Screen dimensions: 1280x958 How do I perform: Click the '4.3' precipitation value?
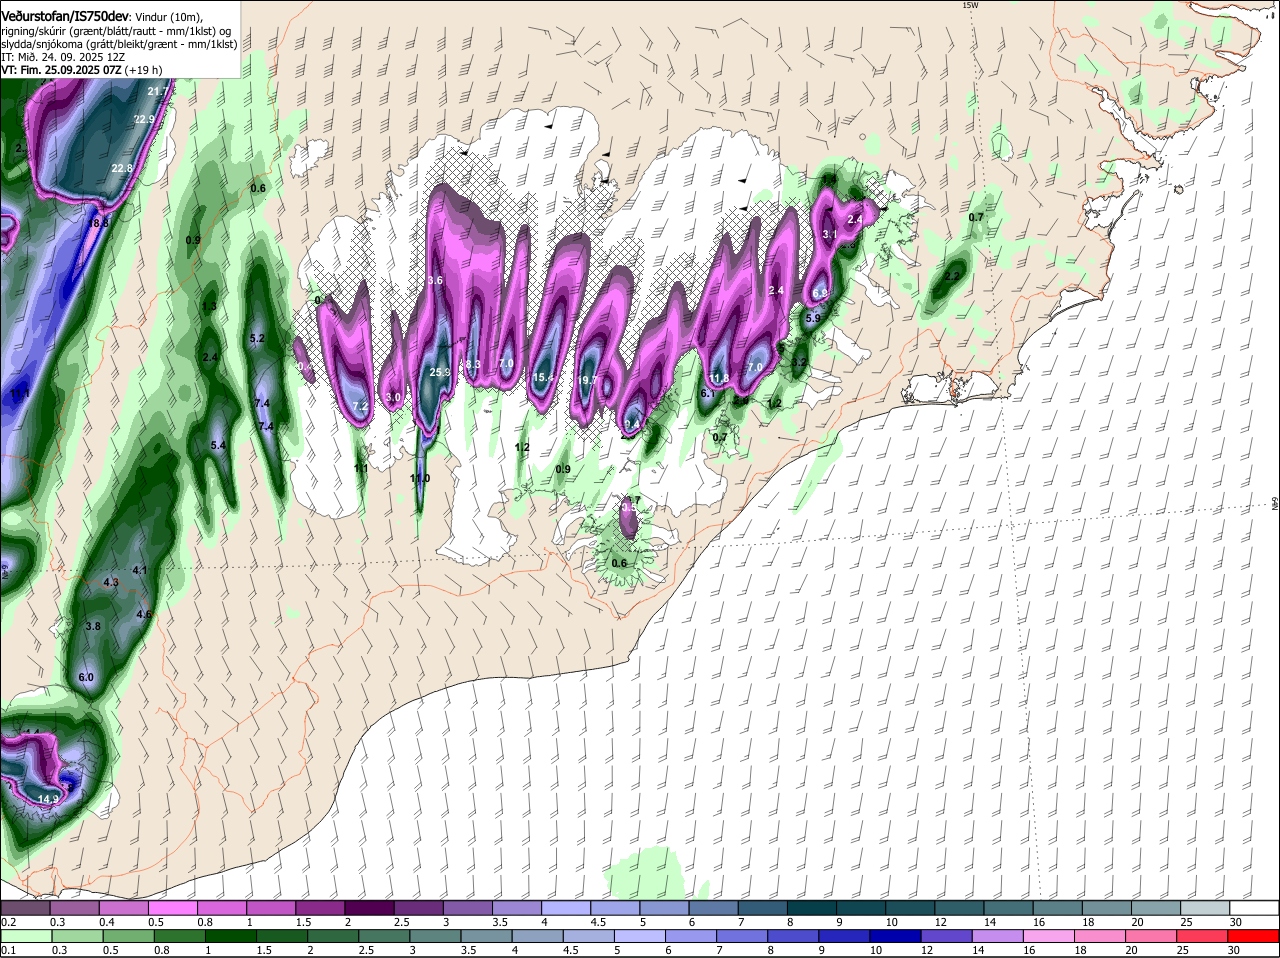[x=111, y=582]
